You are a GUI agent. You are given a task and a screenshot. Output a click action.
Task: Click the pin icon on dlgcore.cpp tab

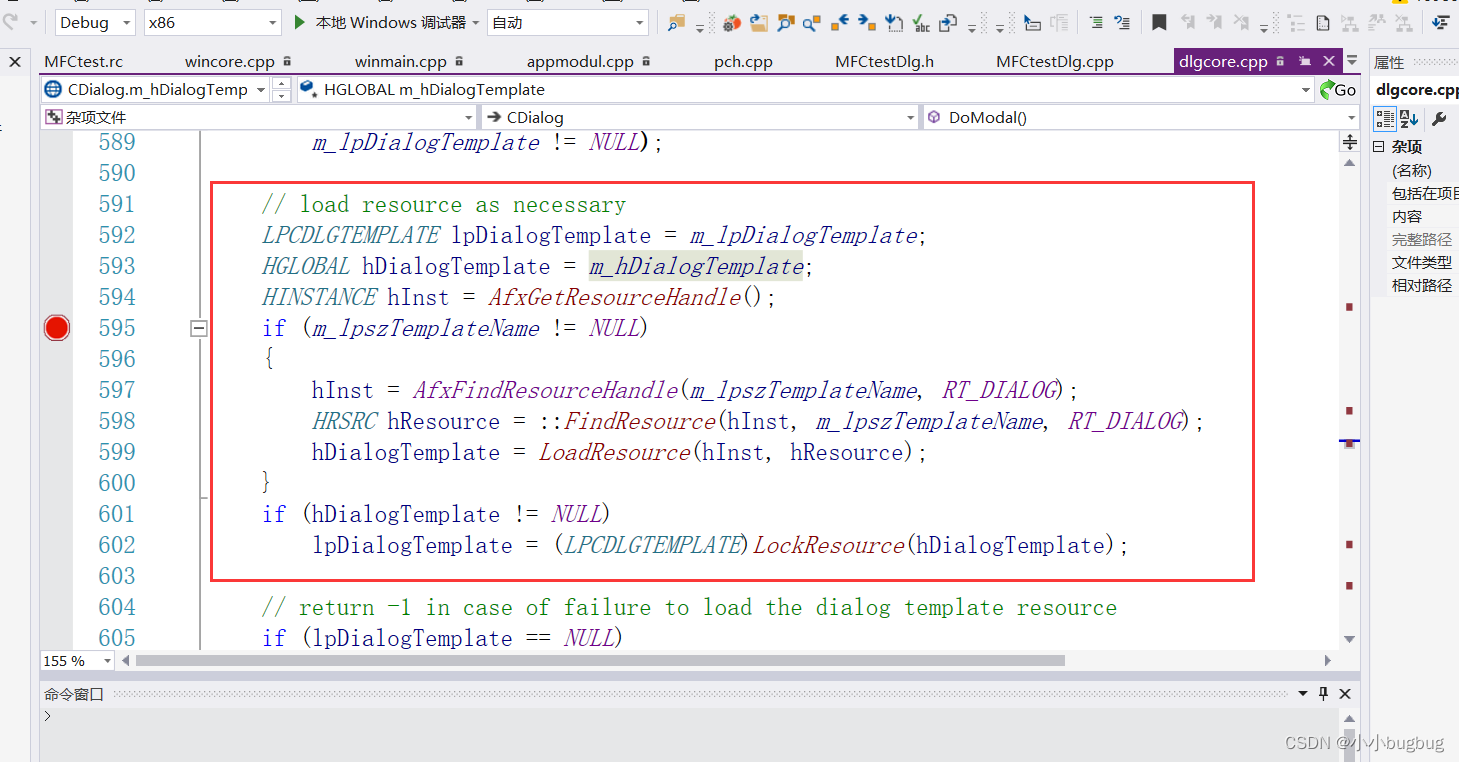click(x=1304, y=61)
